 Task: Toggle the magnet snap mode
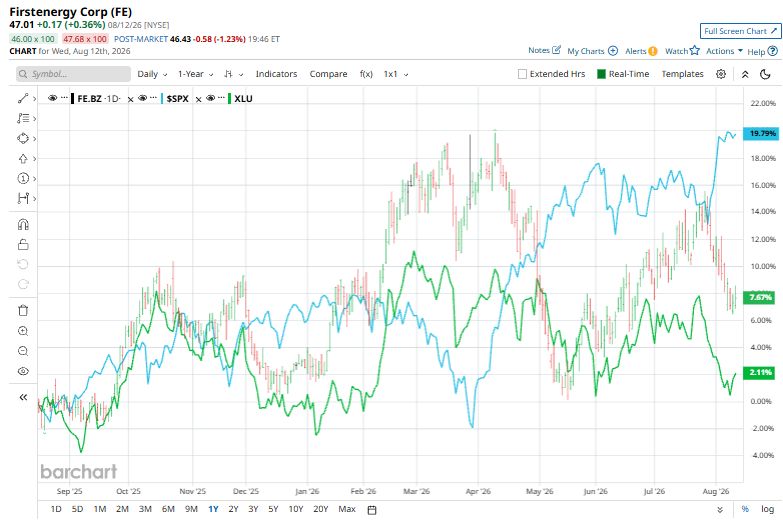click(23, 224)
